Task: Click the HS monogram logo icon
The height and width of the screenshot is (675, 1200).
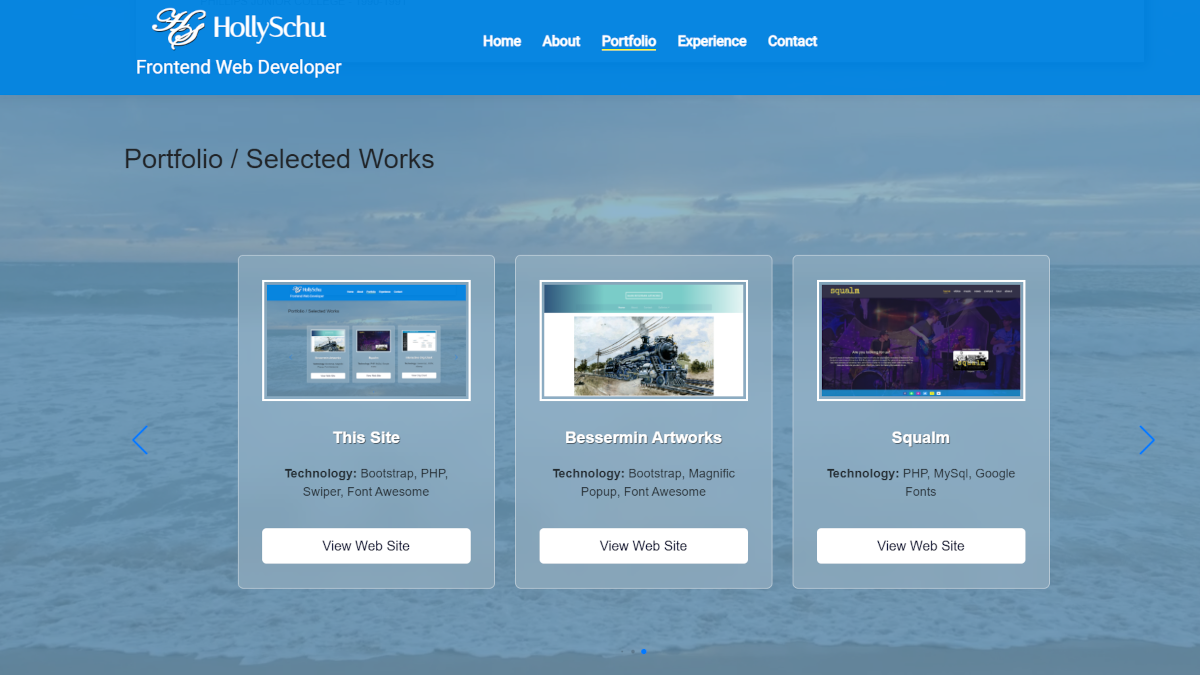Action: (x=179, y=28)
